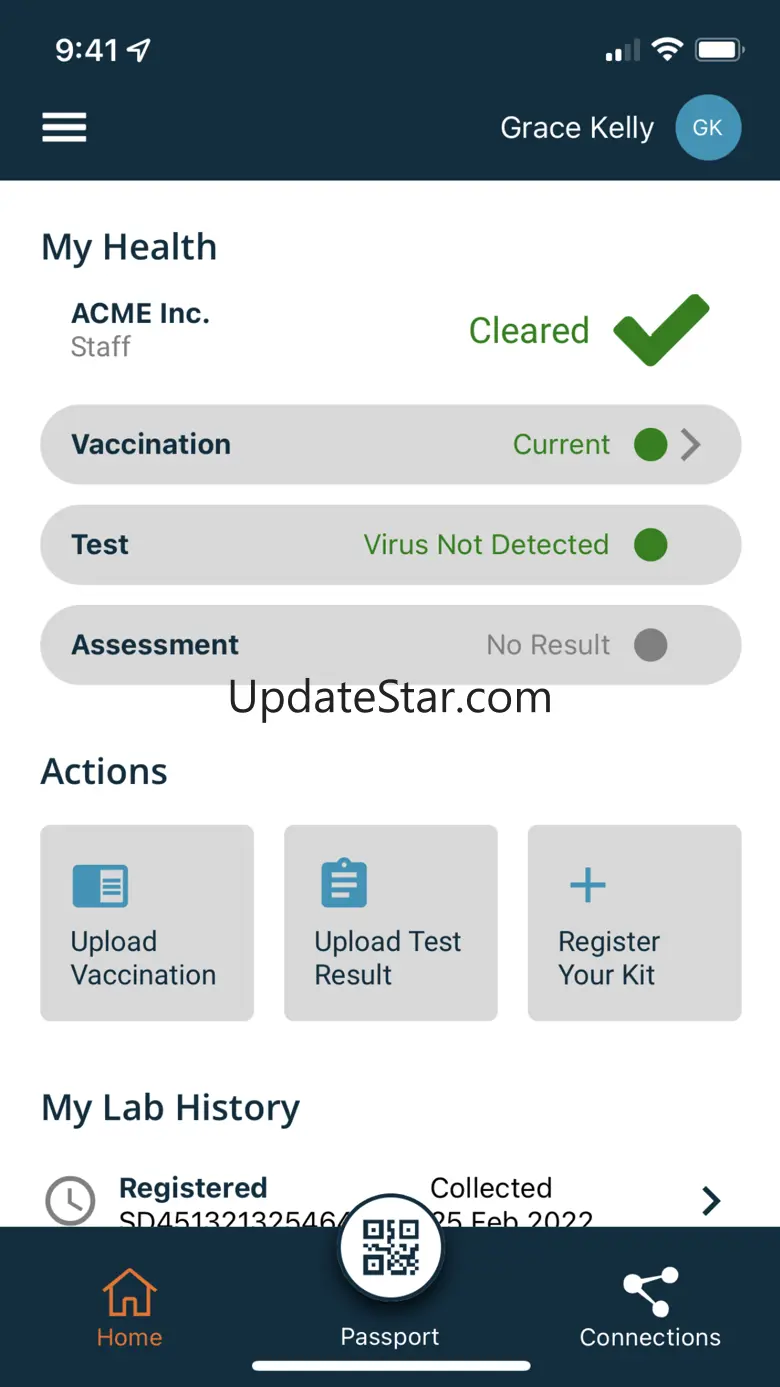The width and height of the screenshot is (780, 1387).
Task: Tap the ACME Inc. Staff organization label
Action: pyautogui.click(x=140, y=329)
